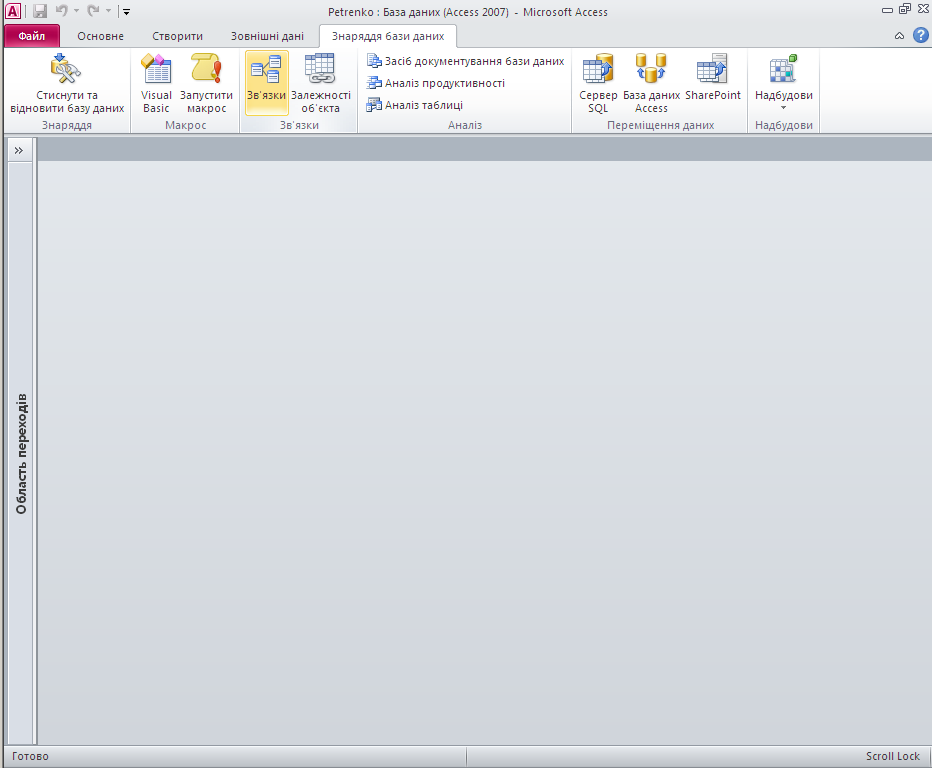Screen dimensions: 932x768
Task: Minimize the ribbon with the caret icon
Action: click(899, 36)
